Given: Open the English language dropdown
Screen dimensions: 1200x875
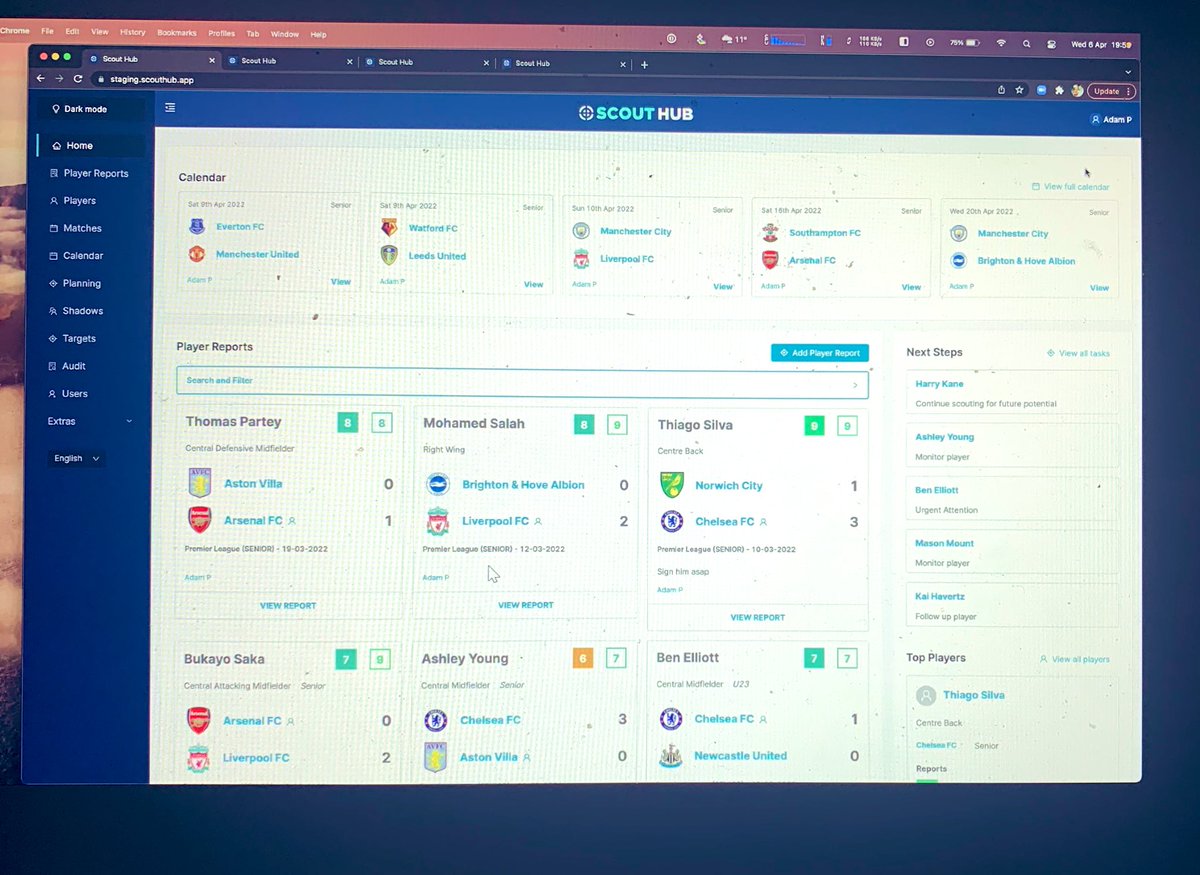Looking at the screenshot, I should point(74,458).
